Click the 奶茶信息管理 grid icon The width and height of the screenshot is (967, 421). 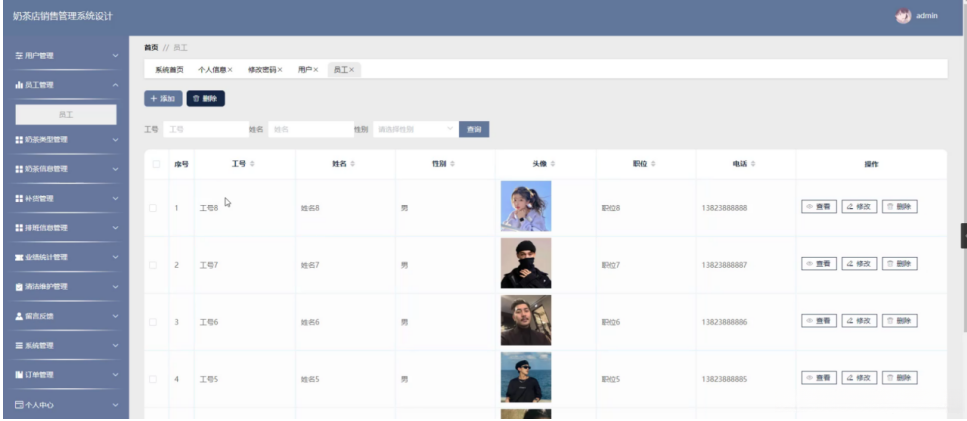click(19, 169)
